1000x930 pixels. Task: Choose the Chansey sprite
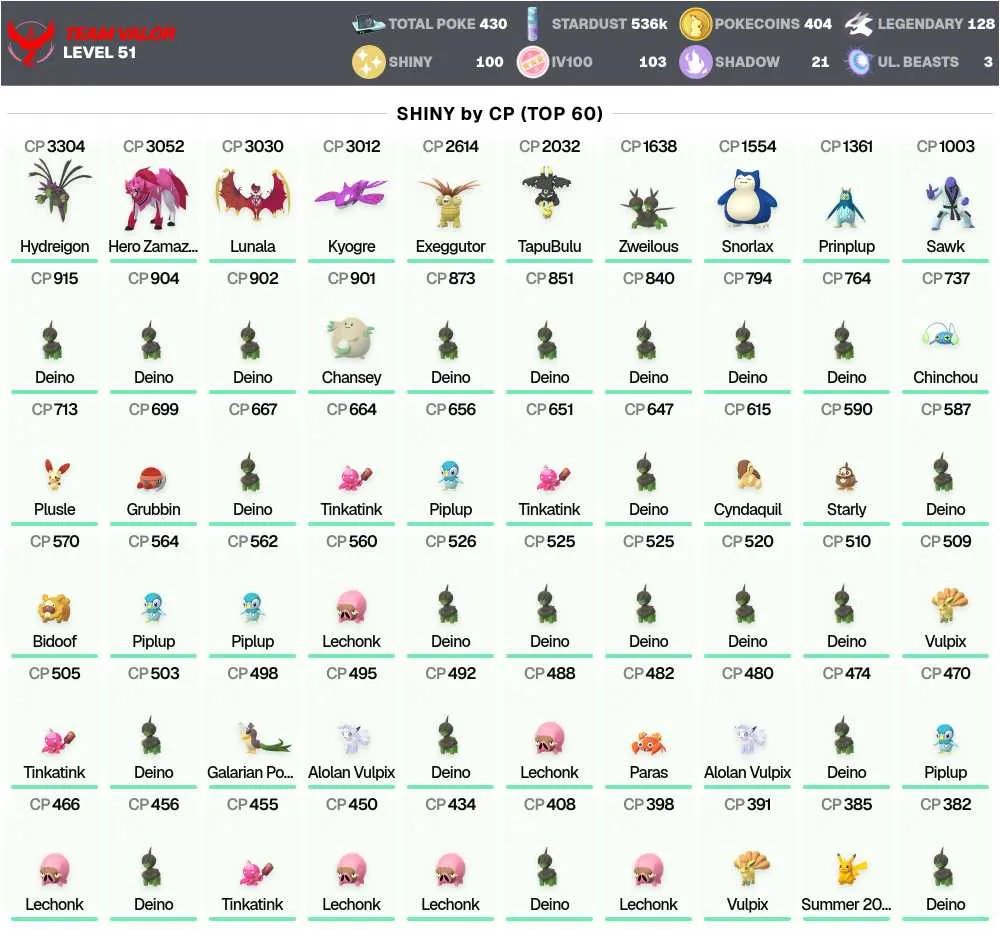[351, 337]
